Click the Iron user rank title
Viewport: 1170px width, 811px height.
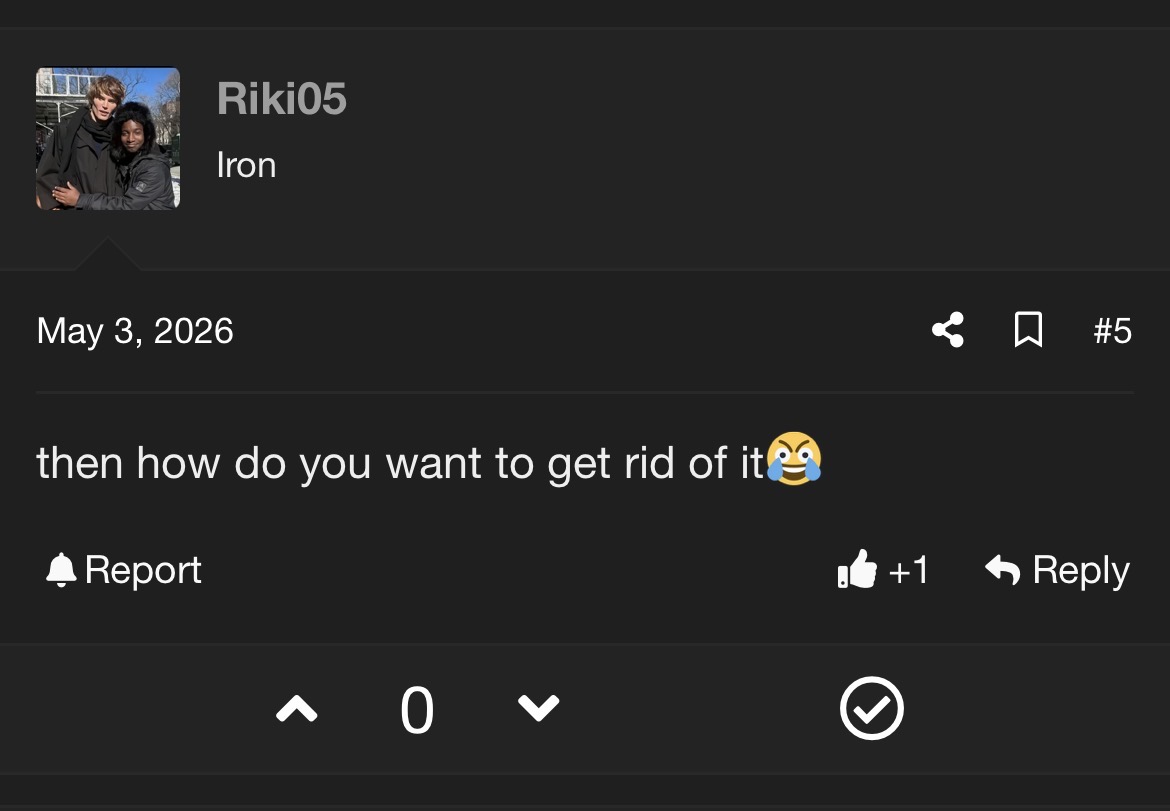(x=246, y=165)
